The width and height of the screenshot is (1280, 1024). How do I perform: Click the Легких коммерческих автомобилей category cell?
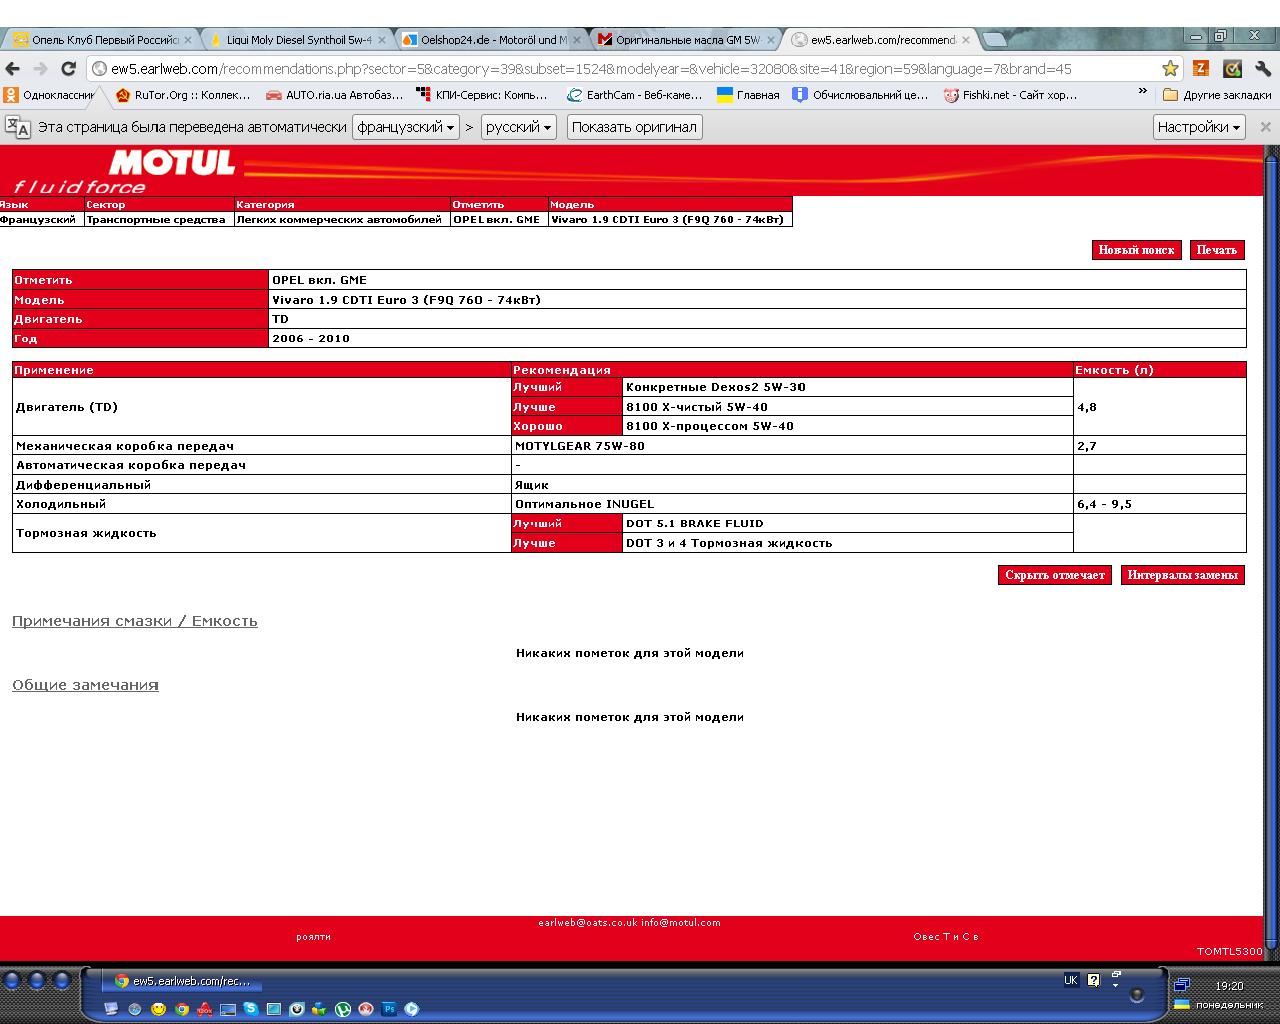[x=341, y=219]
